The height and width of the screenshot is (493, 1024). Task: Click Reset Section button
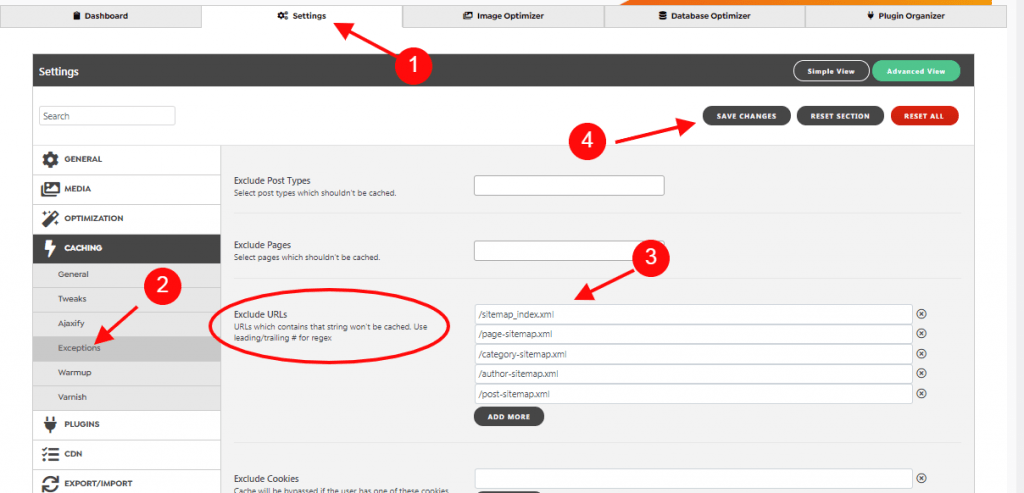840,116
